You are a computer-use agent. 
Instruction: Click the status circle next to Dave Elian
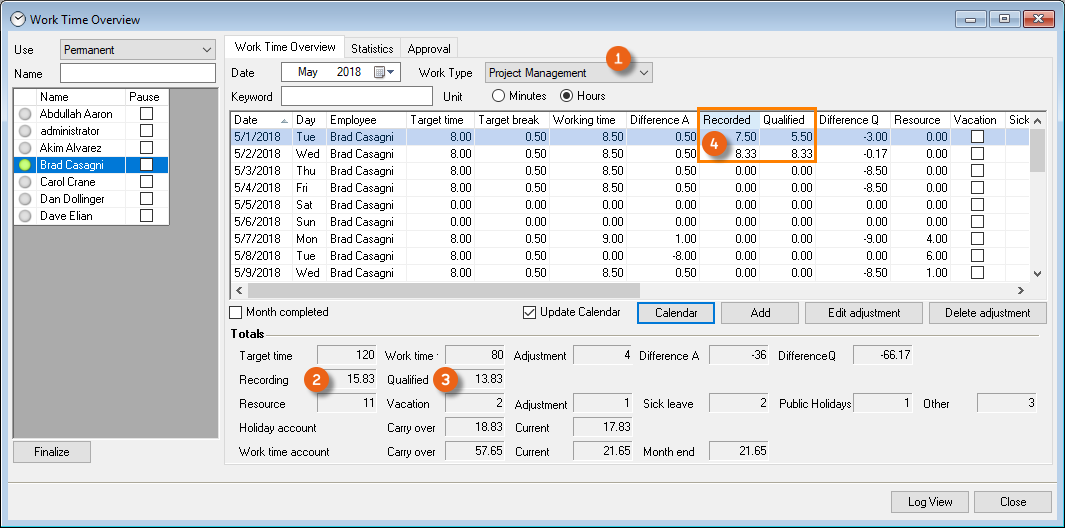point(26,216)
